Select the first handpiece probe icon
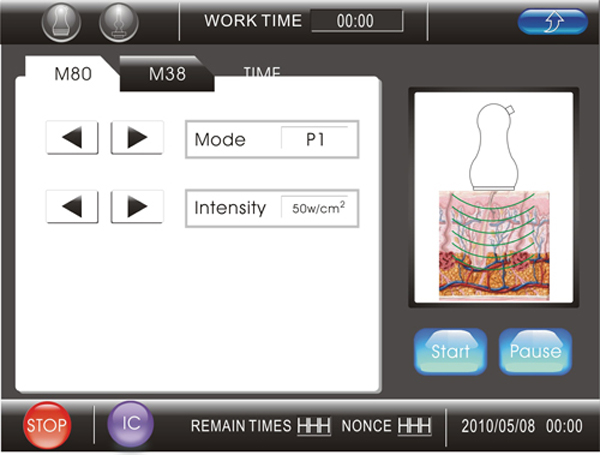Screen dimensions: 600x455 (61, 22)
